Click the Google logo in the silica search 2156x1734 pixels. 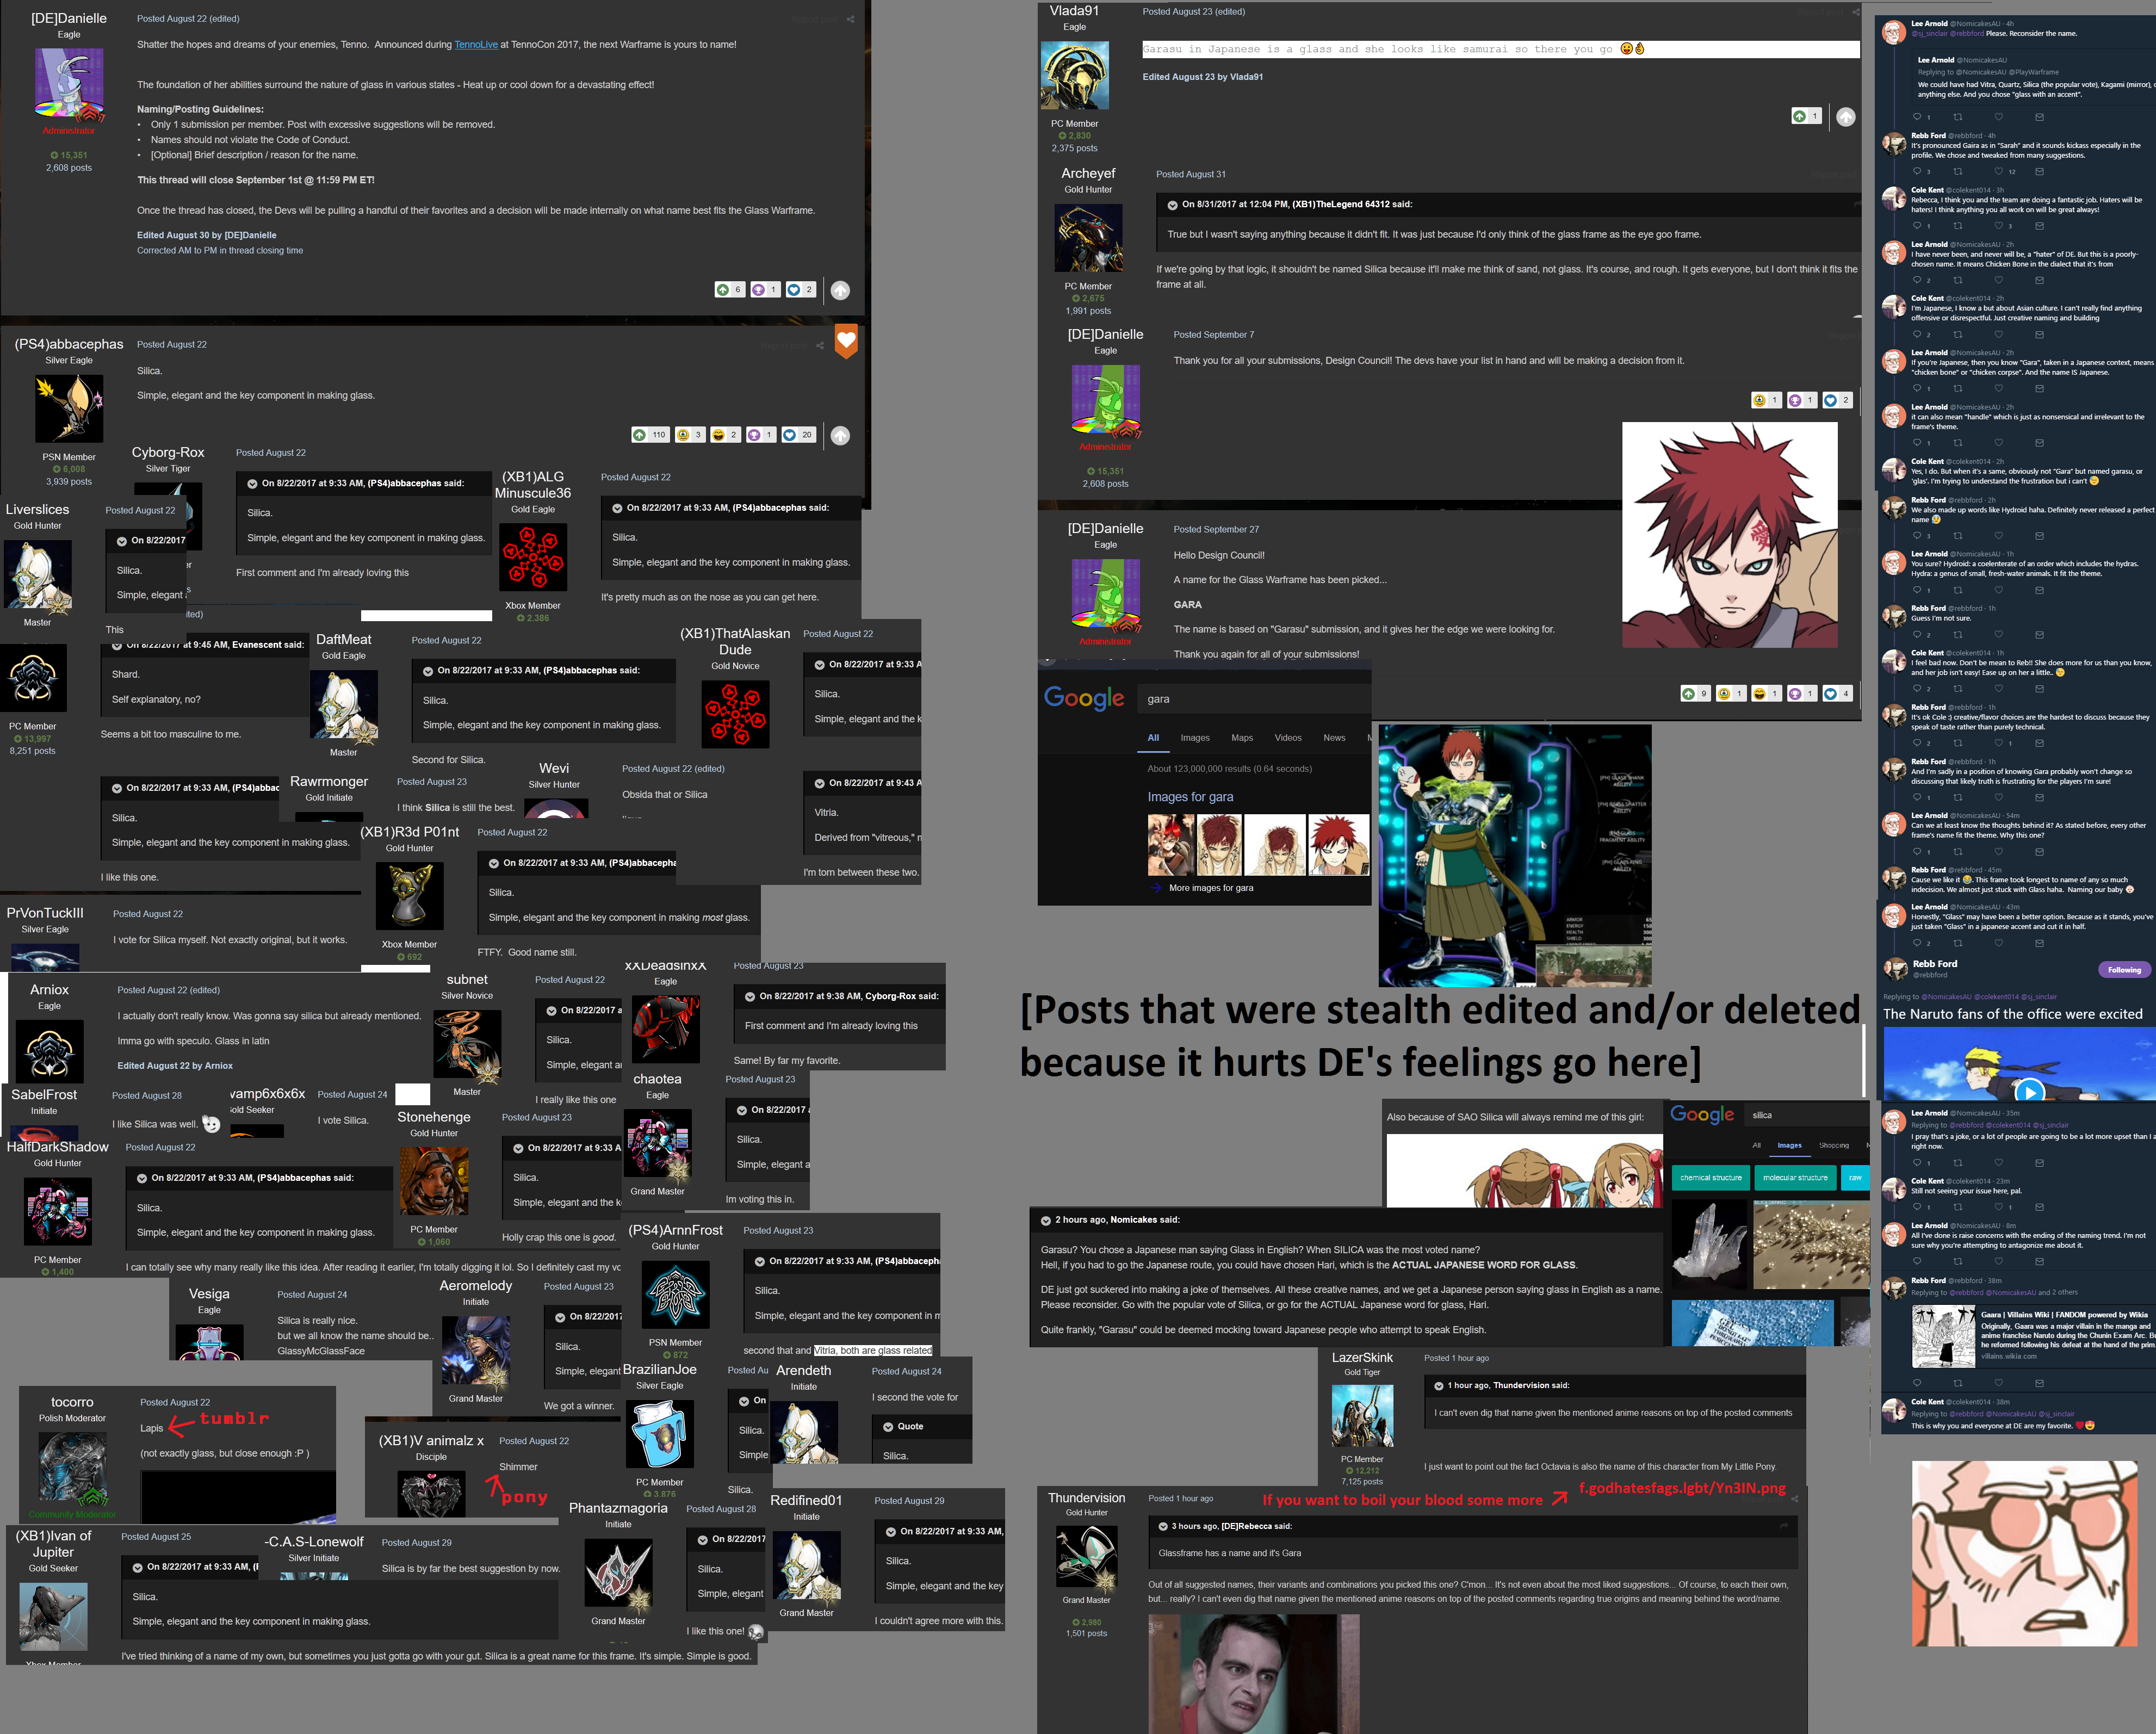(1702, 1115)
